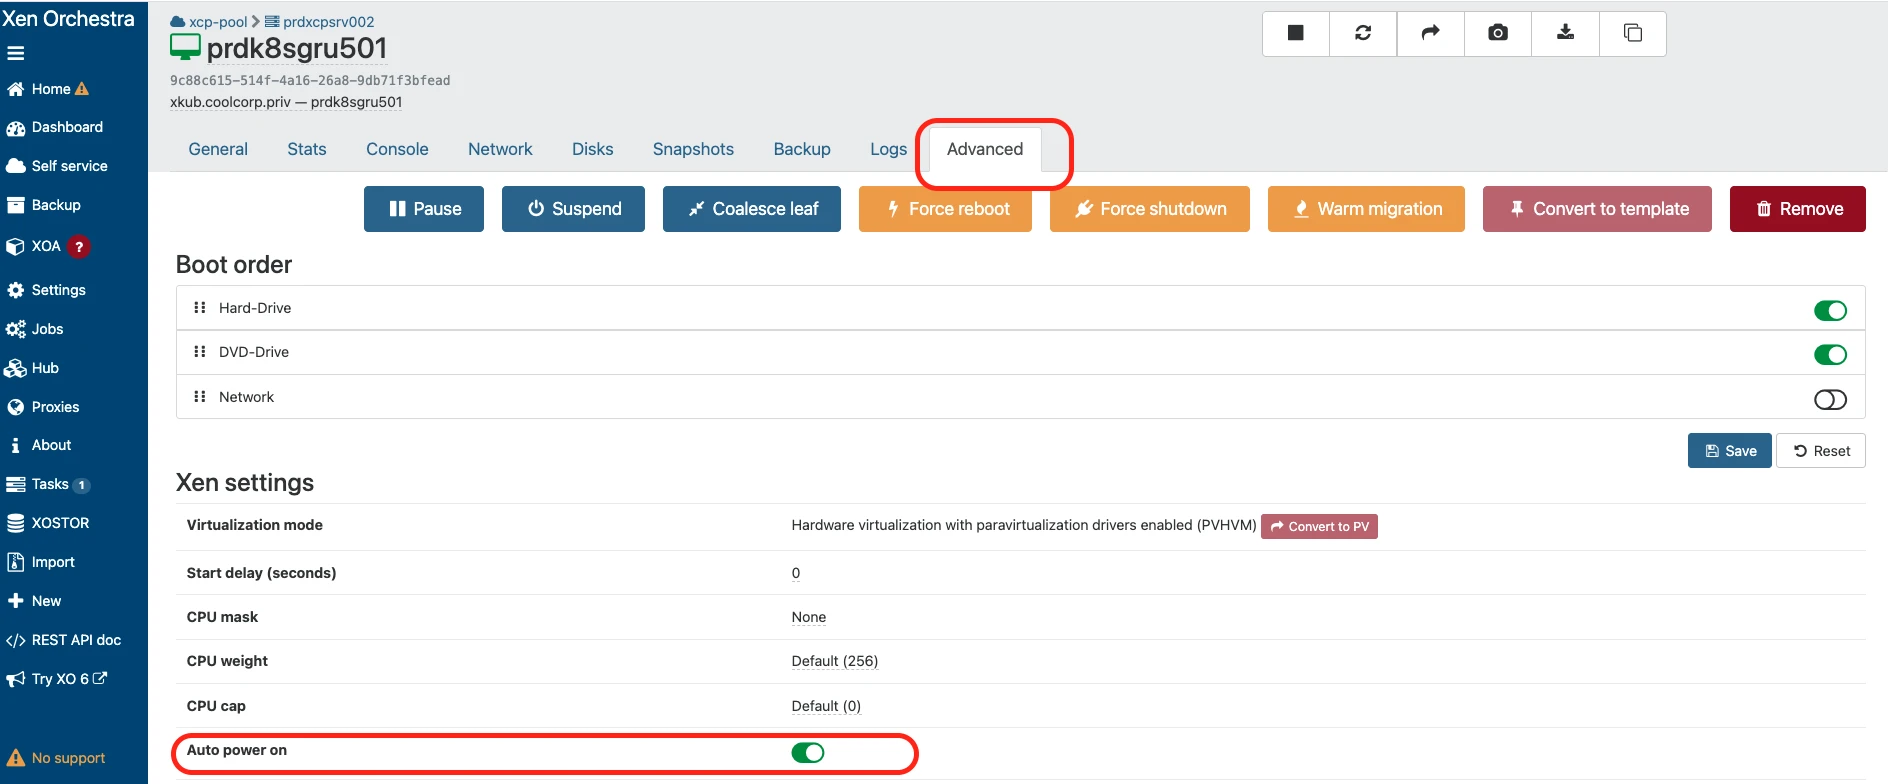Disable Auto power on switch
This screenshot has height=784, width=1888.
point(808,753)
